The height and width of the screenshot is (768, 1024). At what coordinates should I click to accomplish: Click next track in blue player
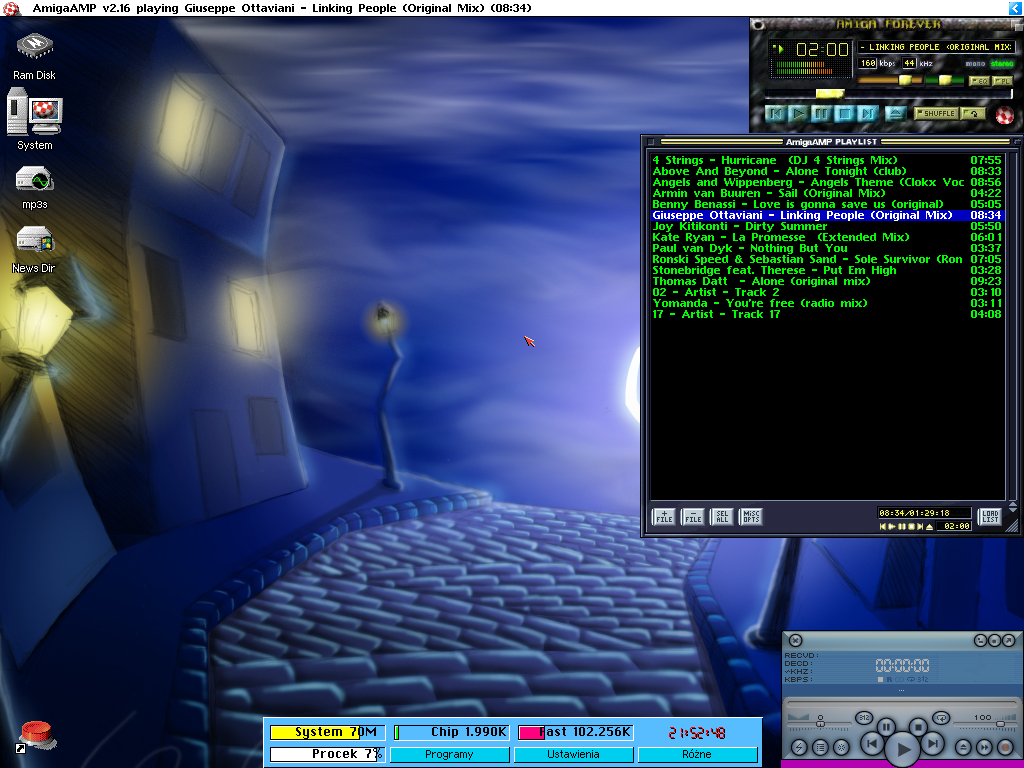[x=933, y=743]
